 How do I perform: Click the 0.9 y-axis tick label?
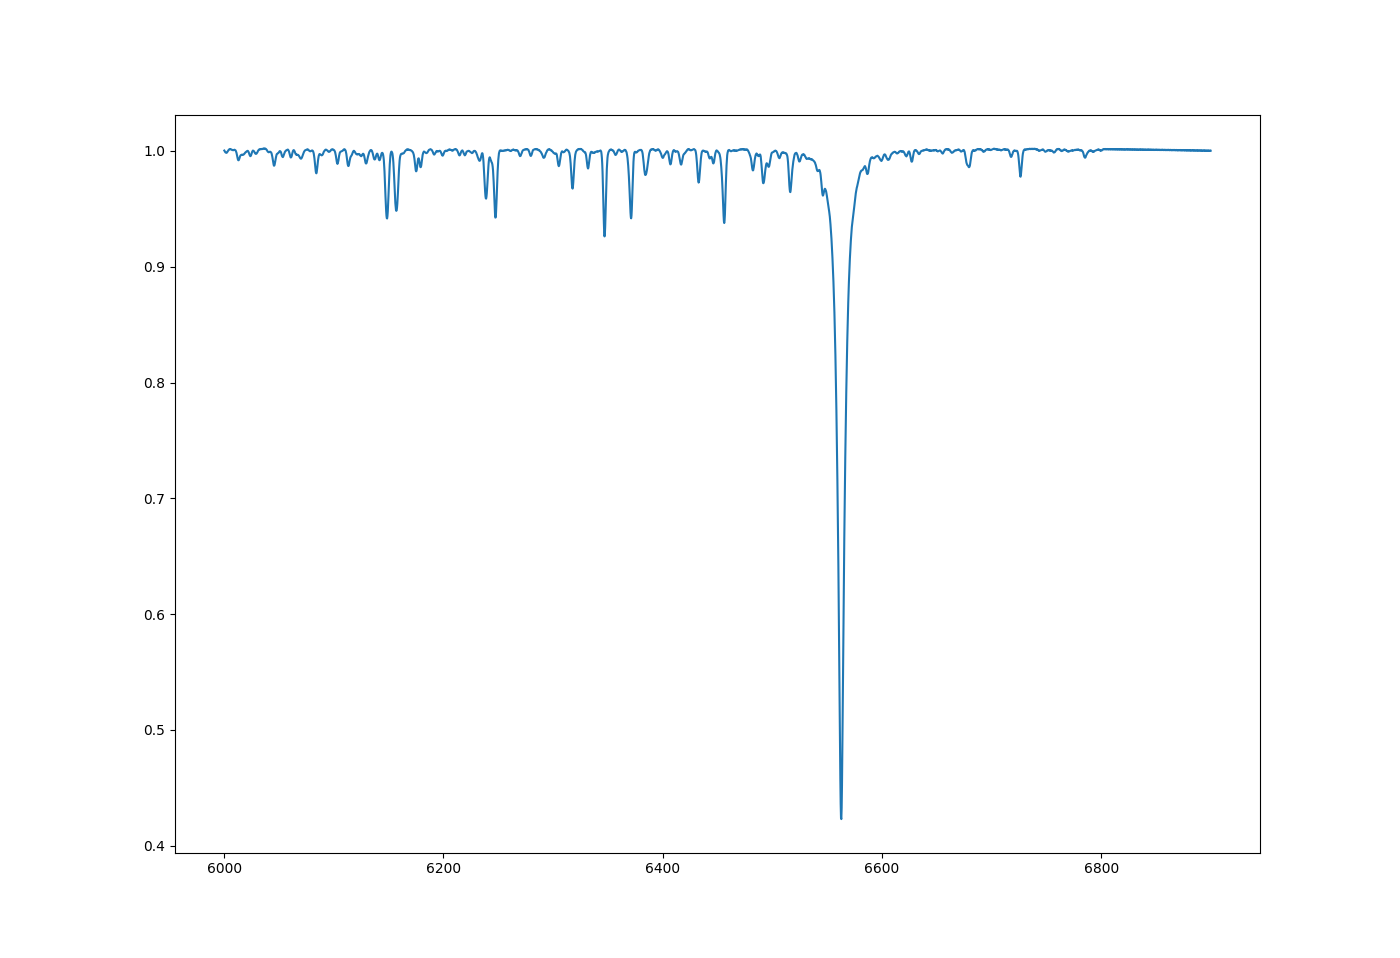click(x=155, y=267)
